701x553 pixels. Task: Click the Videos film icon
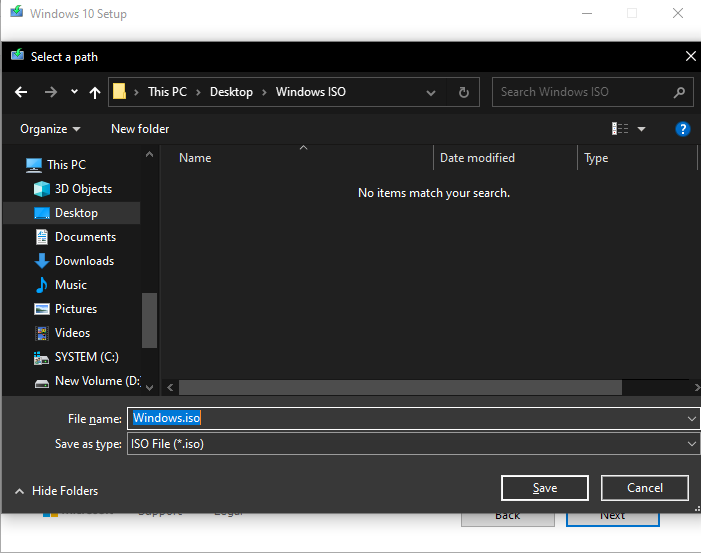42,333
